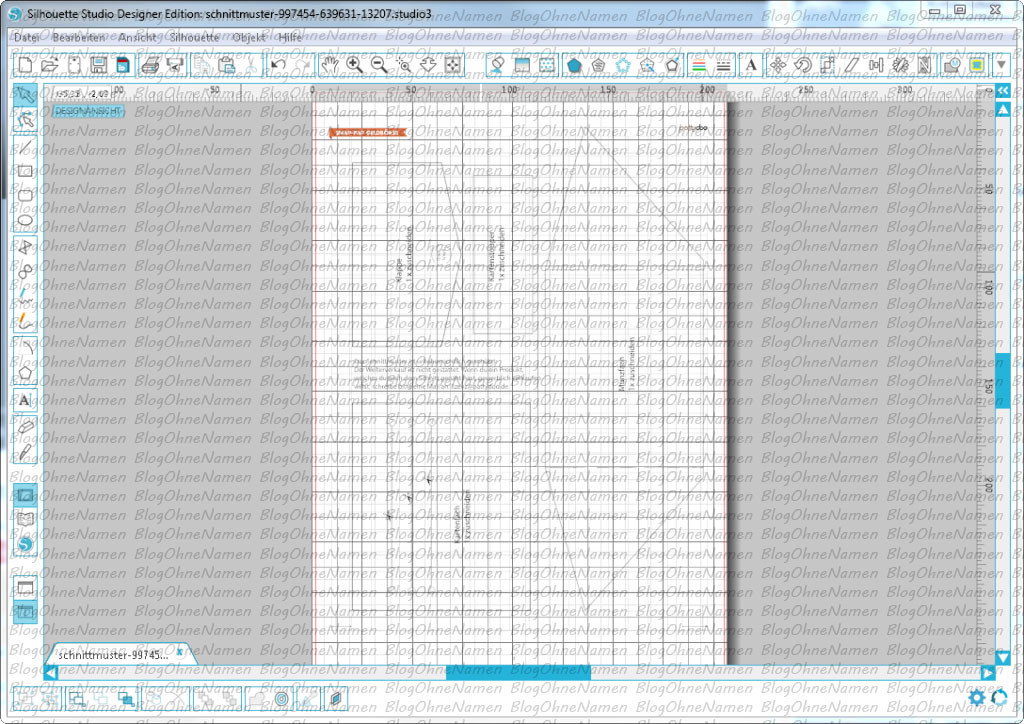
Task: Save the file with floppy disk icon
Action: [98, 65]
